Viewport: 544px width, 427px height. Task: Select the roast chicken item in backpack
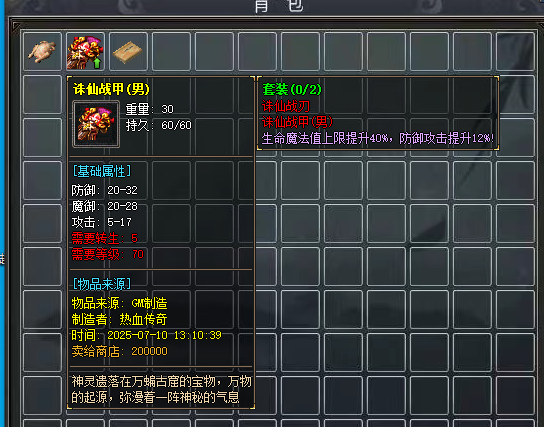coord(42,52)
